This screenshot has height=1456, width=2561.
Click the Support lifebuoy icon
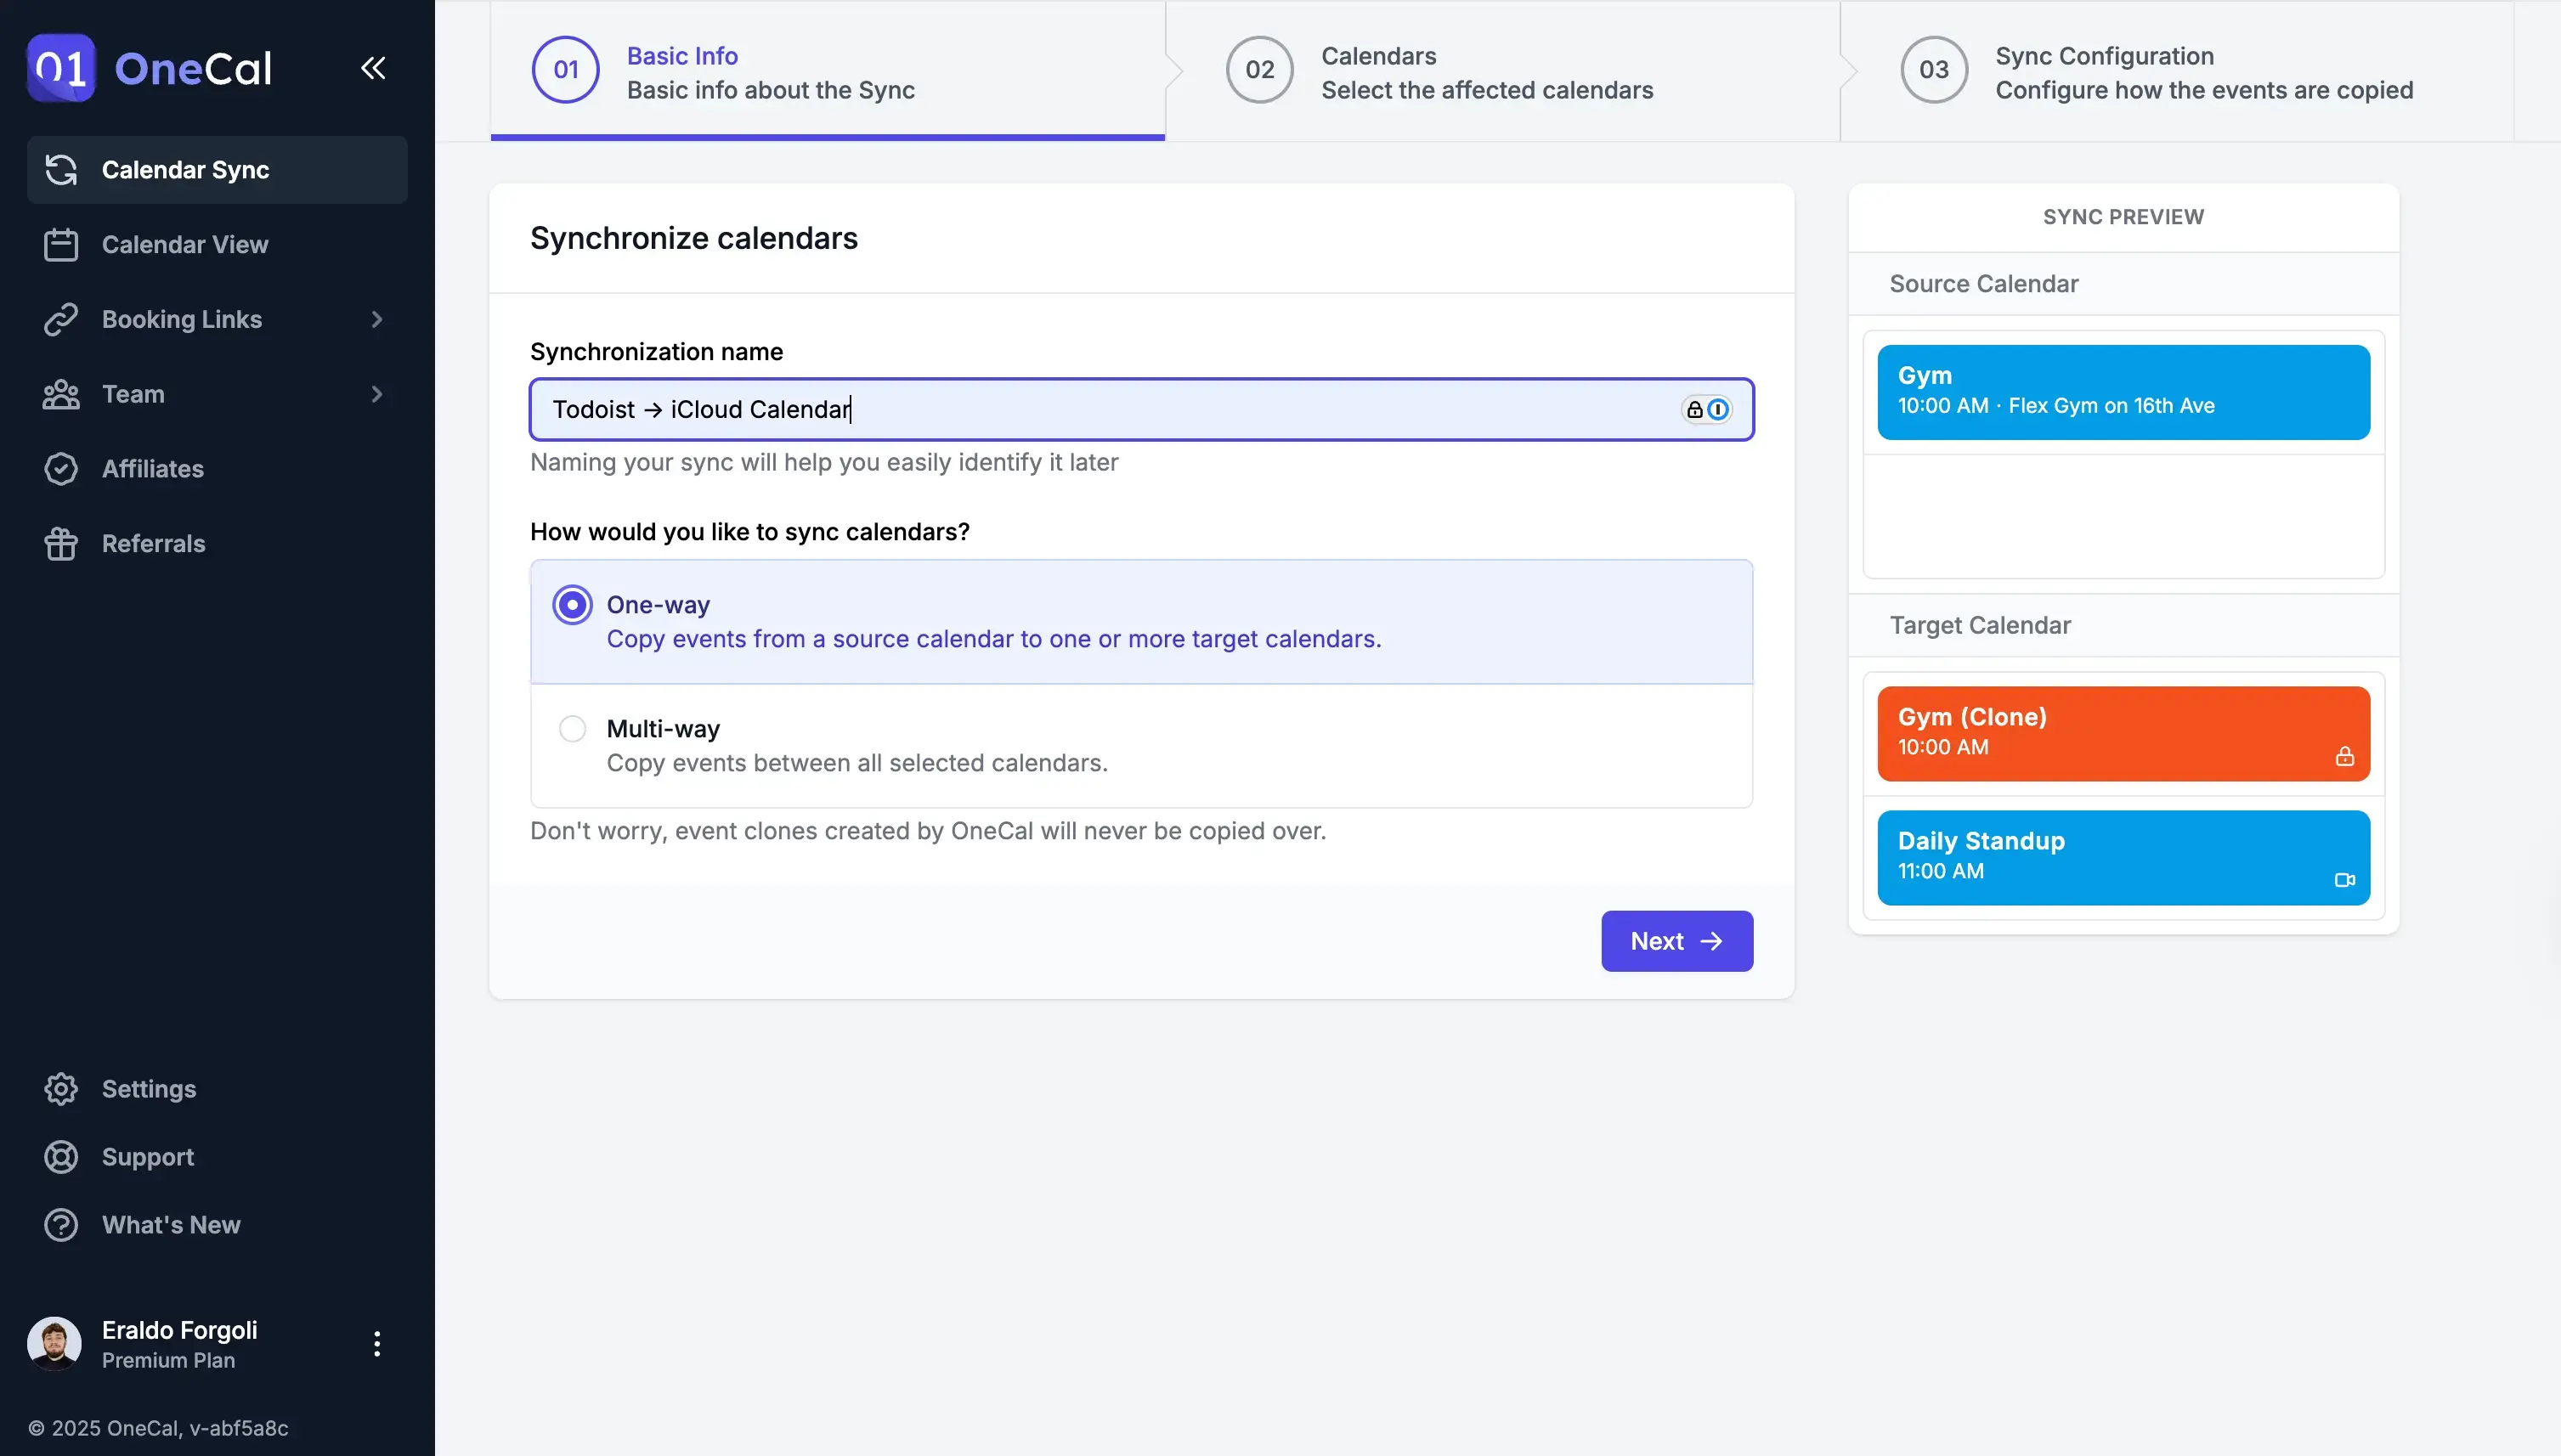61,1157
